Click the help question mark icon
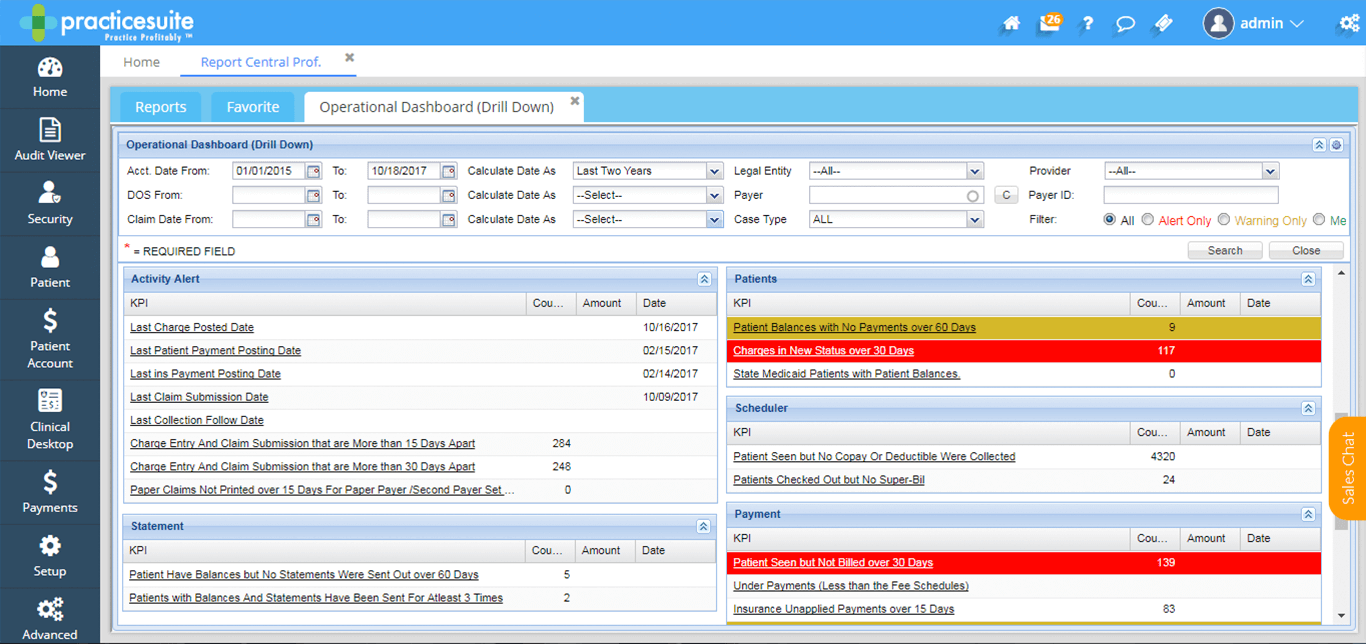 1088,23
